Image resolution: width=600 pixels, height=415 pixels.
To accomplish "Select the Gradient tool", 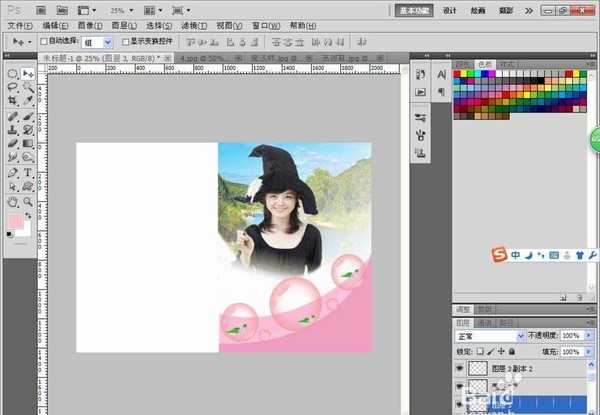I will click(x=28, y=143).
